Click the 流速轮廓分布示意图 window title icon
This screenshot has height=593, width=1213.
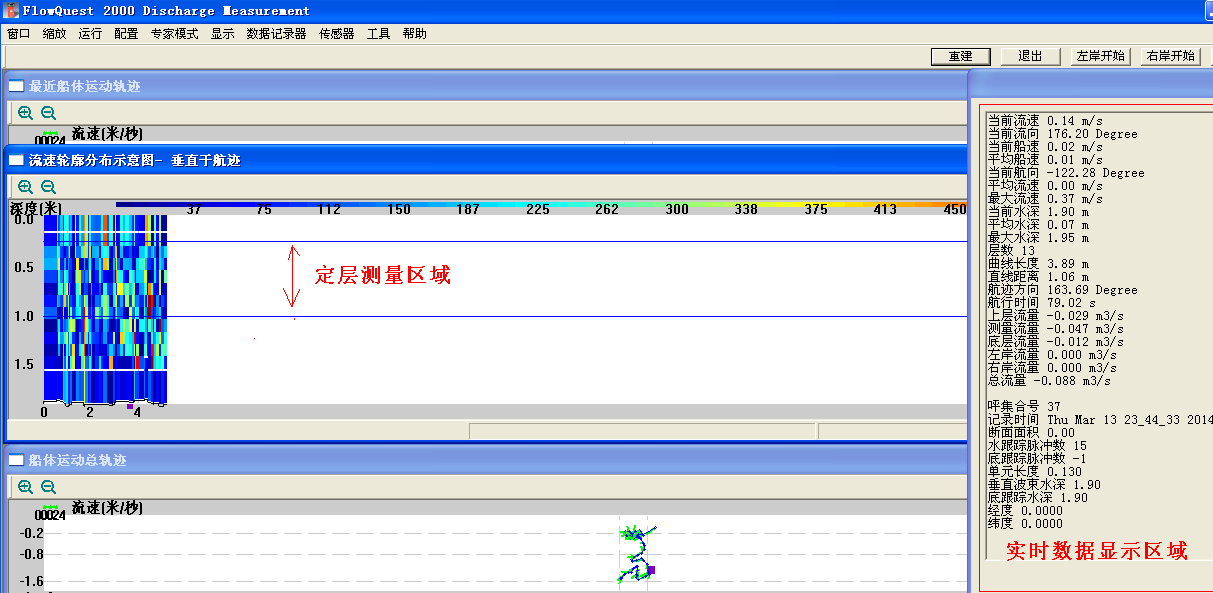tap(17, 160)
